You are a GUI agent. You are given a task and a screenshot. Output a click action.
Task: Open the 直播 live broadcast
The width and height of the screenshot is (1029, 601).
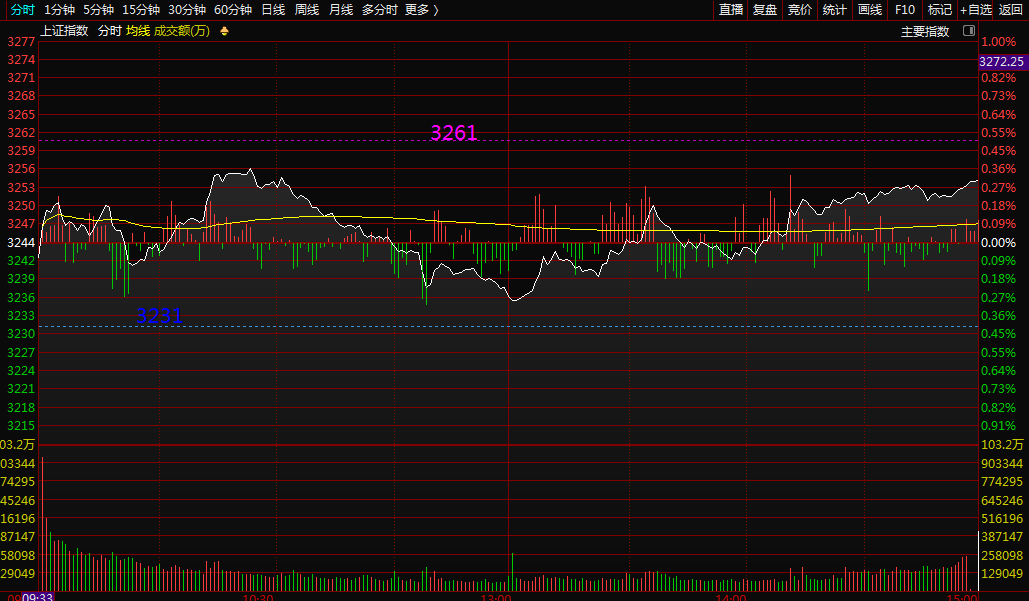click(731, 9)
